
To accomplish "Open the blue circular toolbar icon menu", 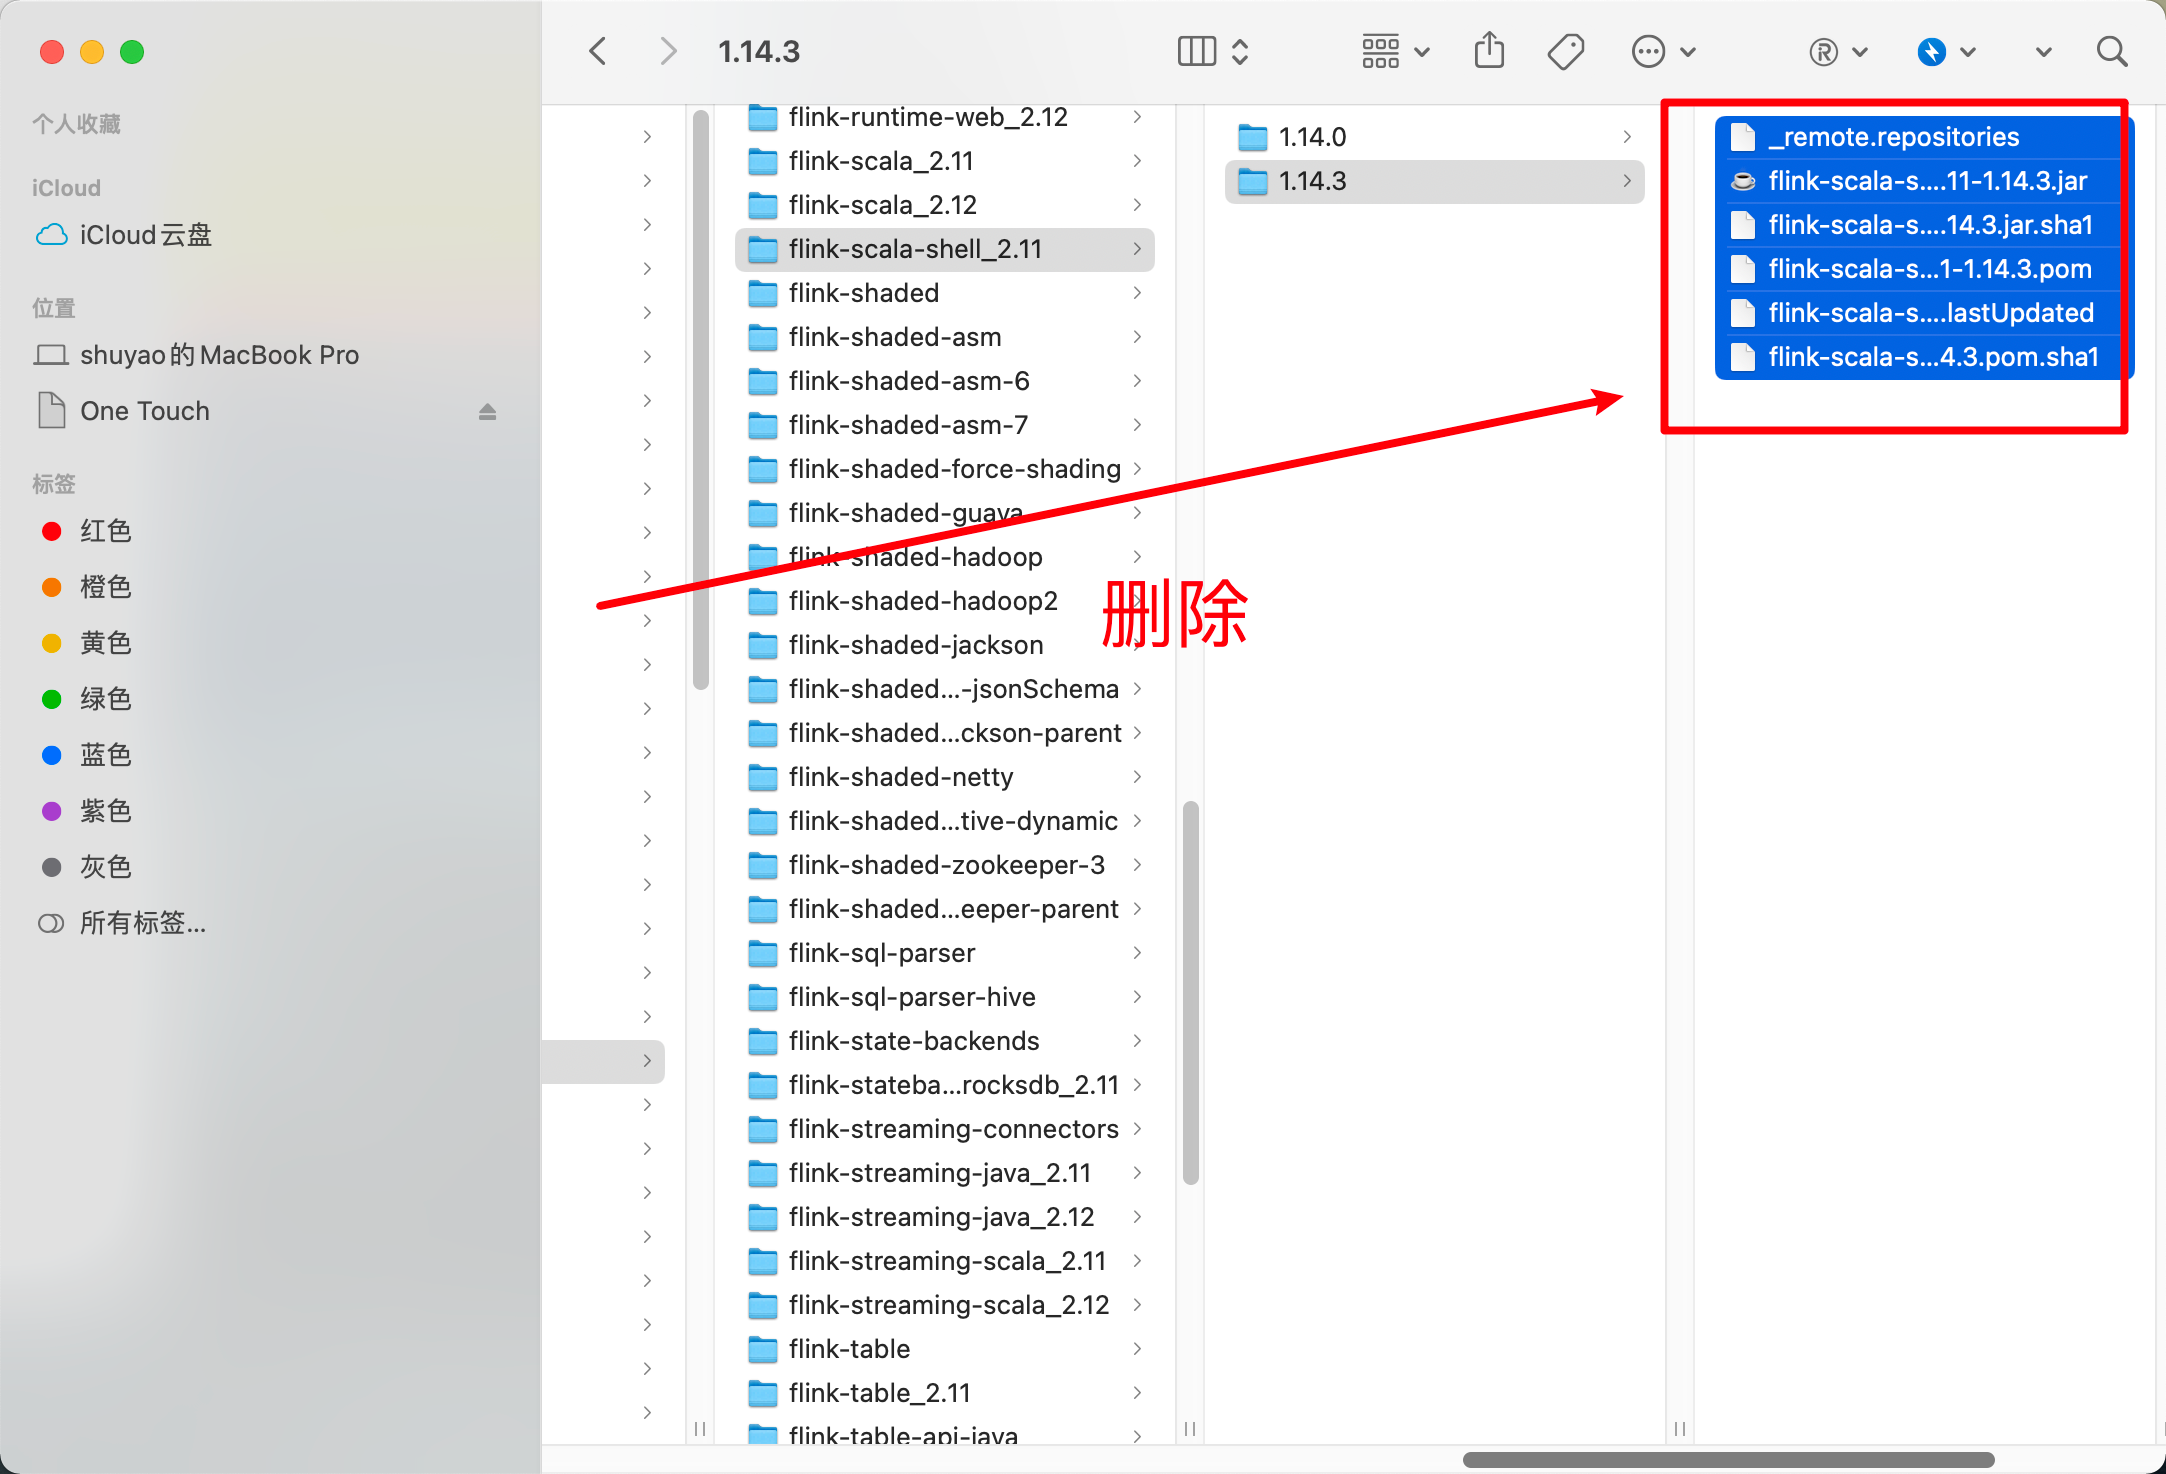I will point(1946,51).
